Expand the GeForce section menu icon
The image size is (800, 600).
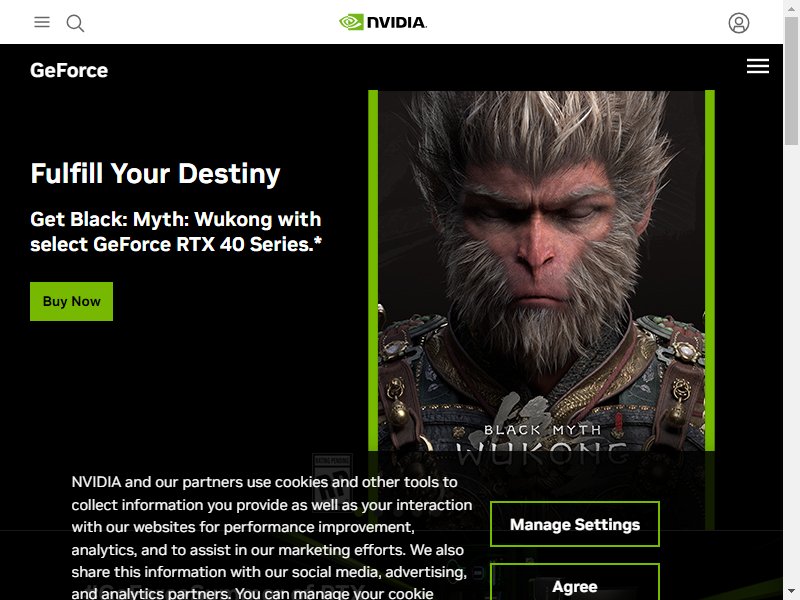pos(758,66)
